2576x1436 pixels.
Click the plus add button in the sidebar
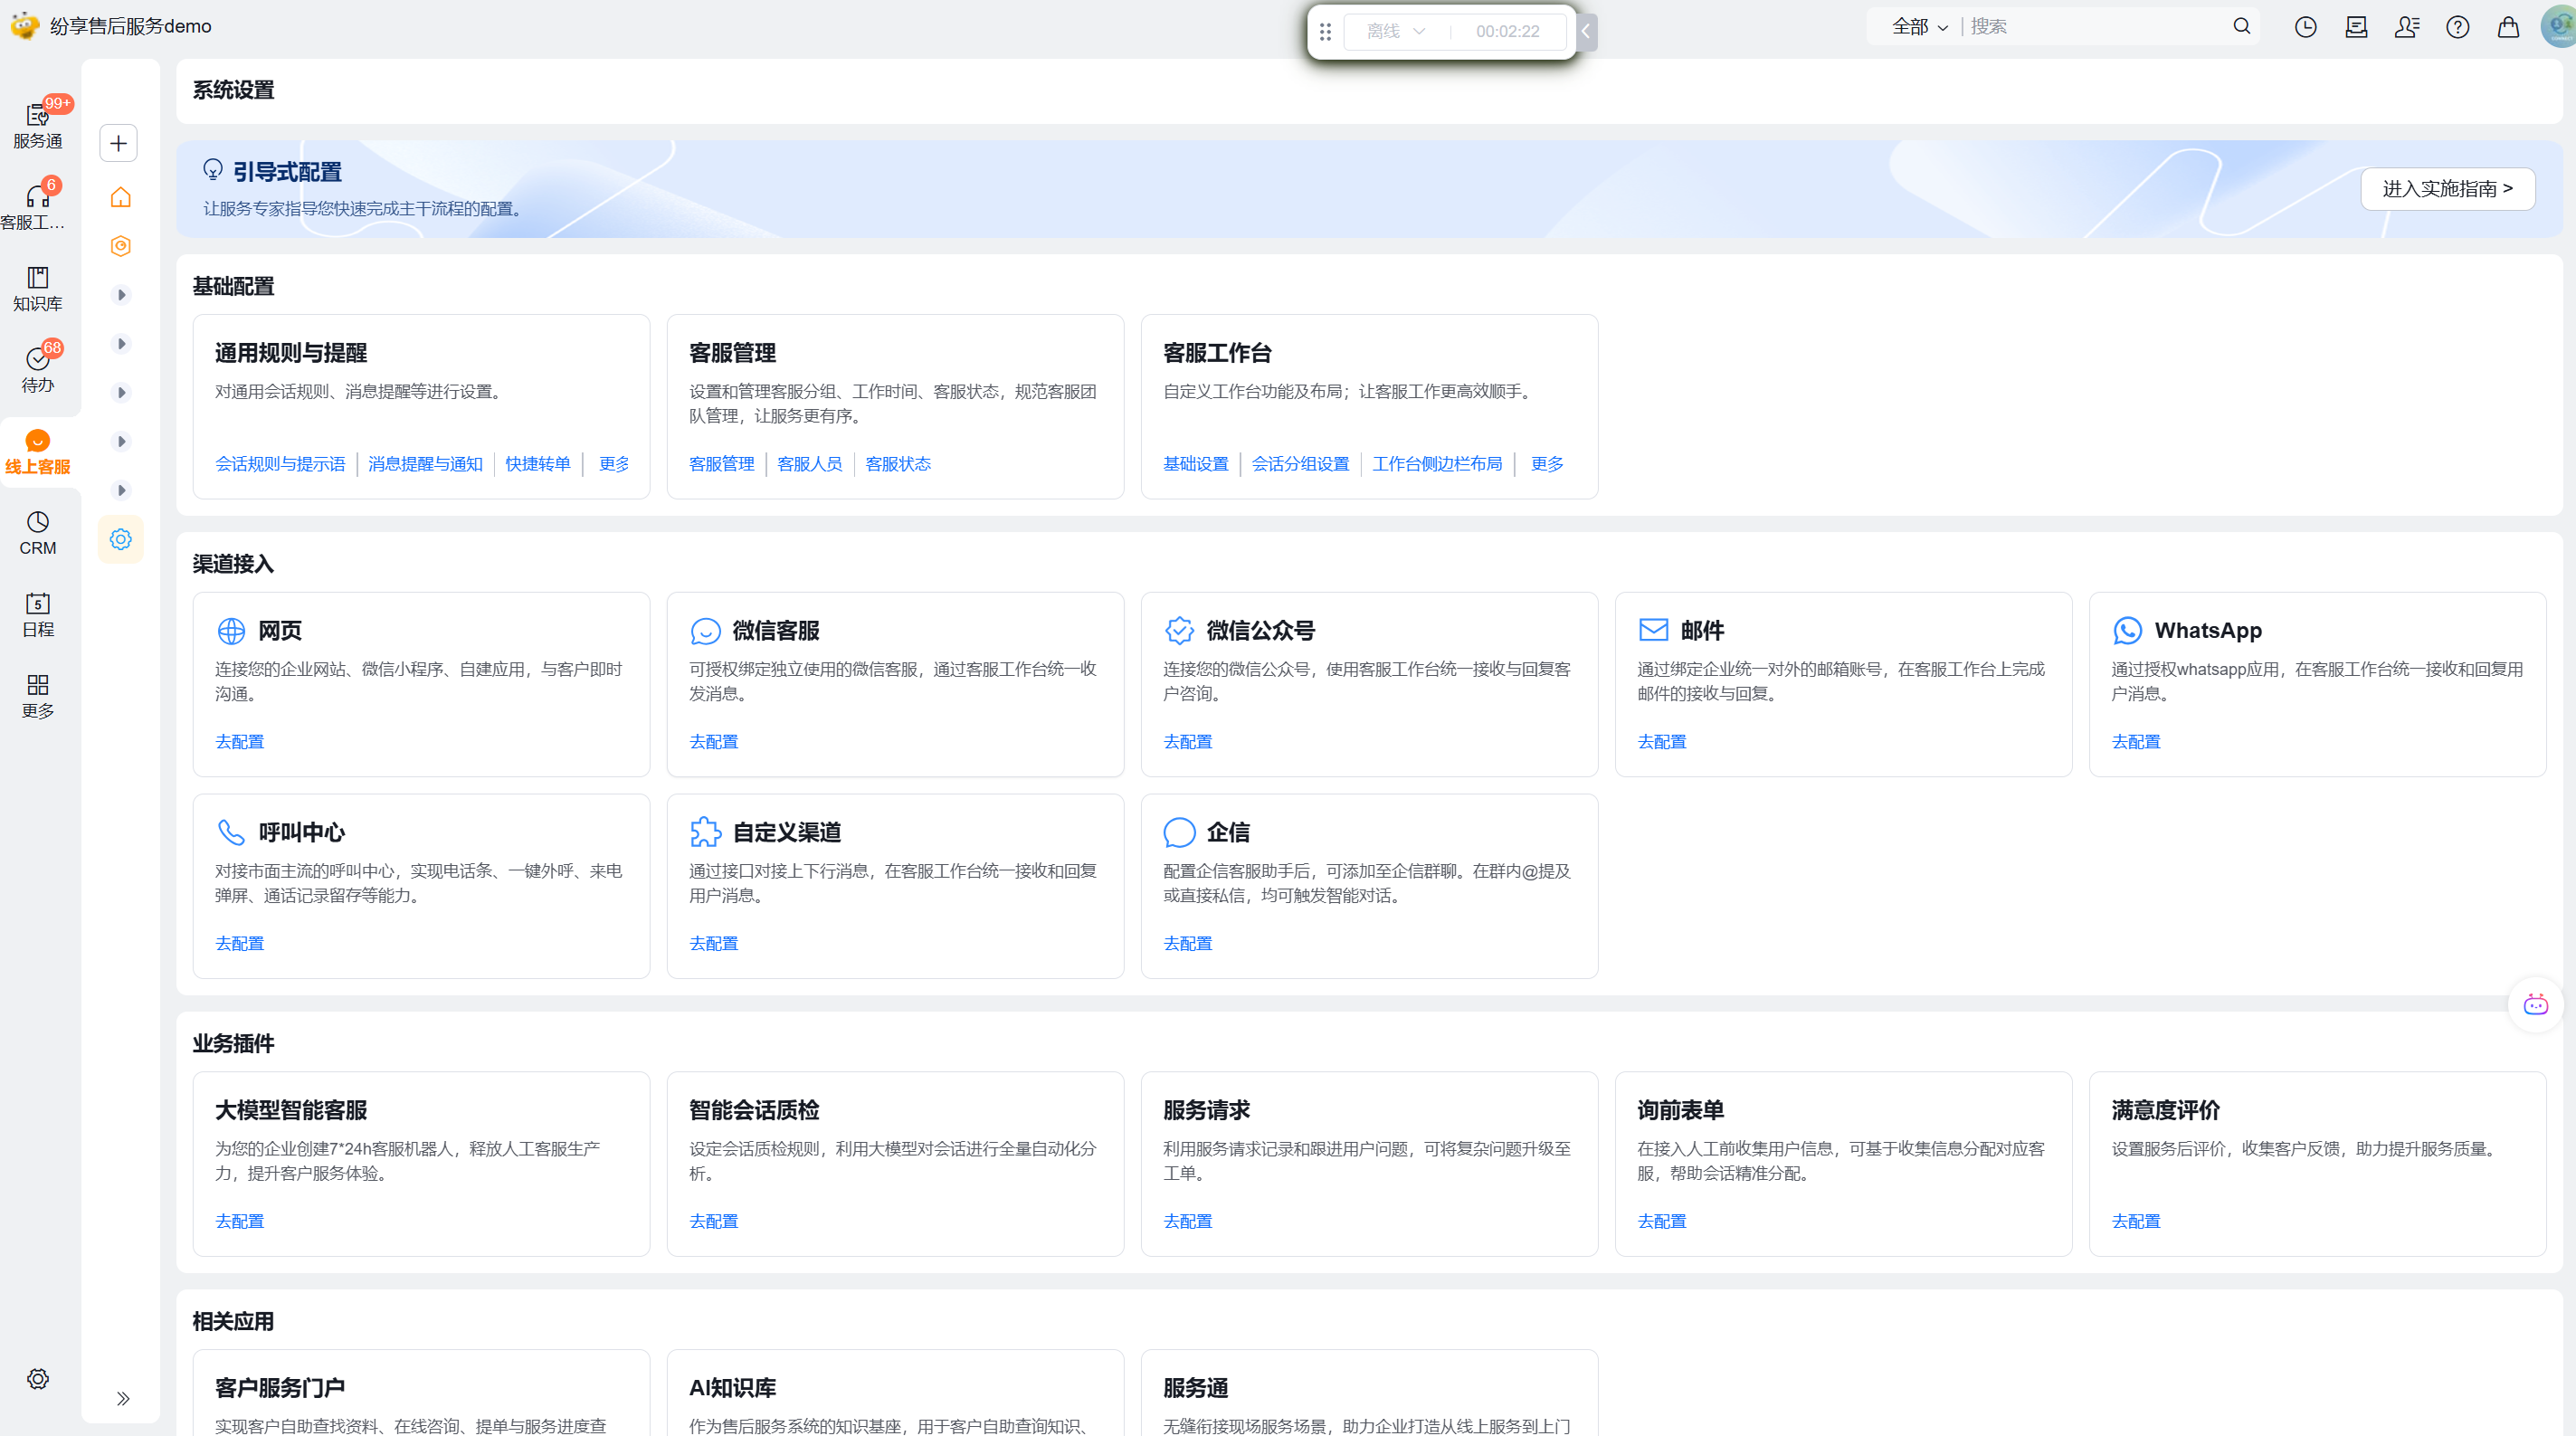119,143
